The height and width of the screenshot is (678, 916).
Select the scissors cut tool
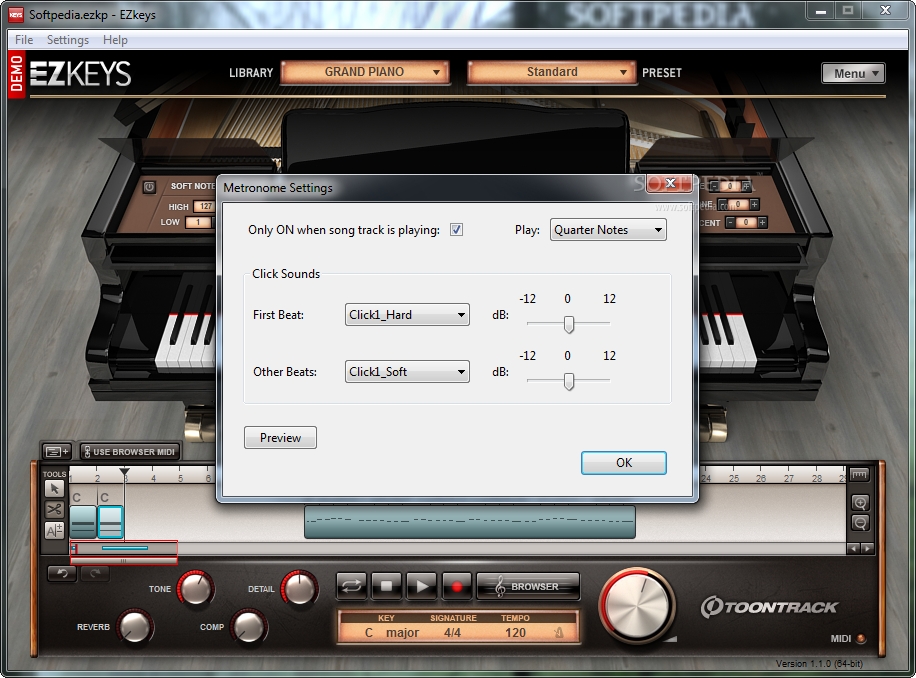[x=54, y=509]
